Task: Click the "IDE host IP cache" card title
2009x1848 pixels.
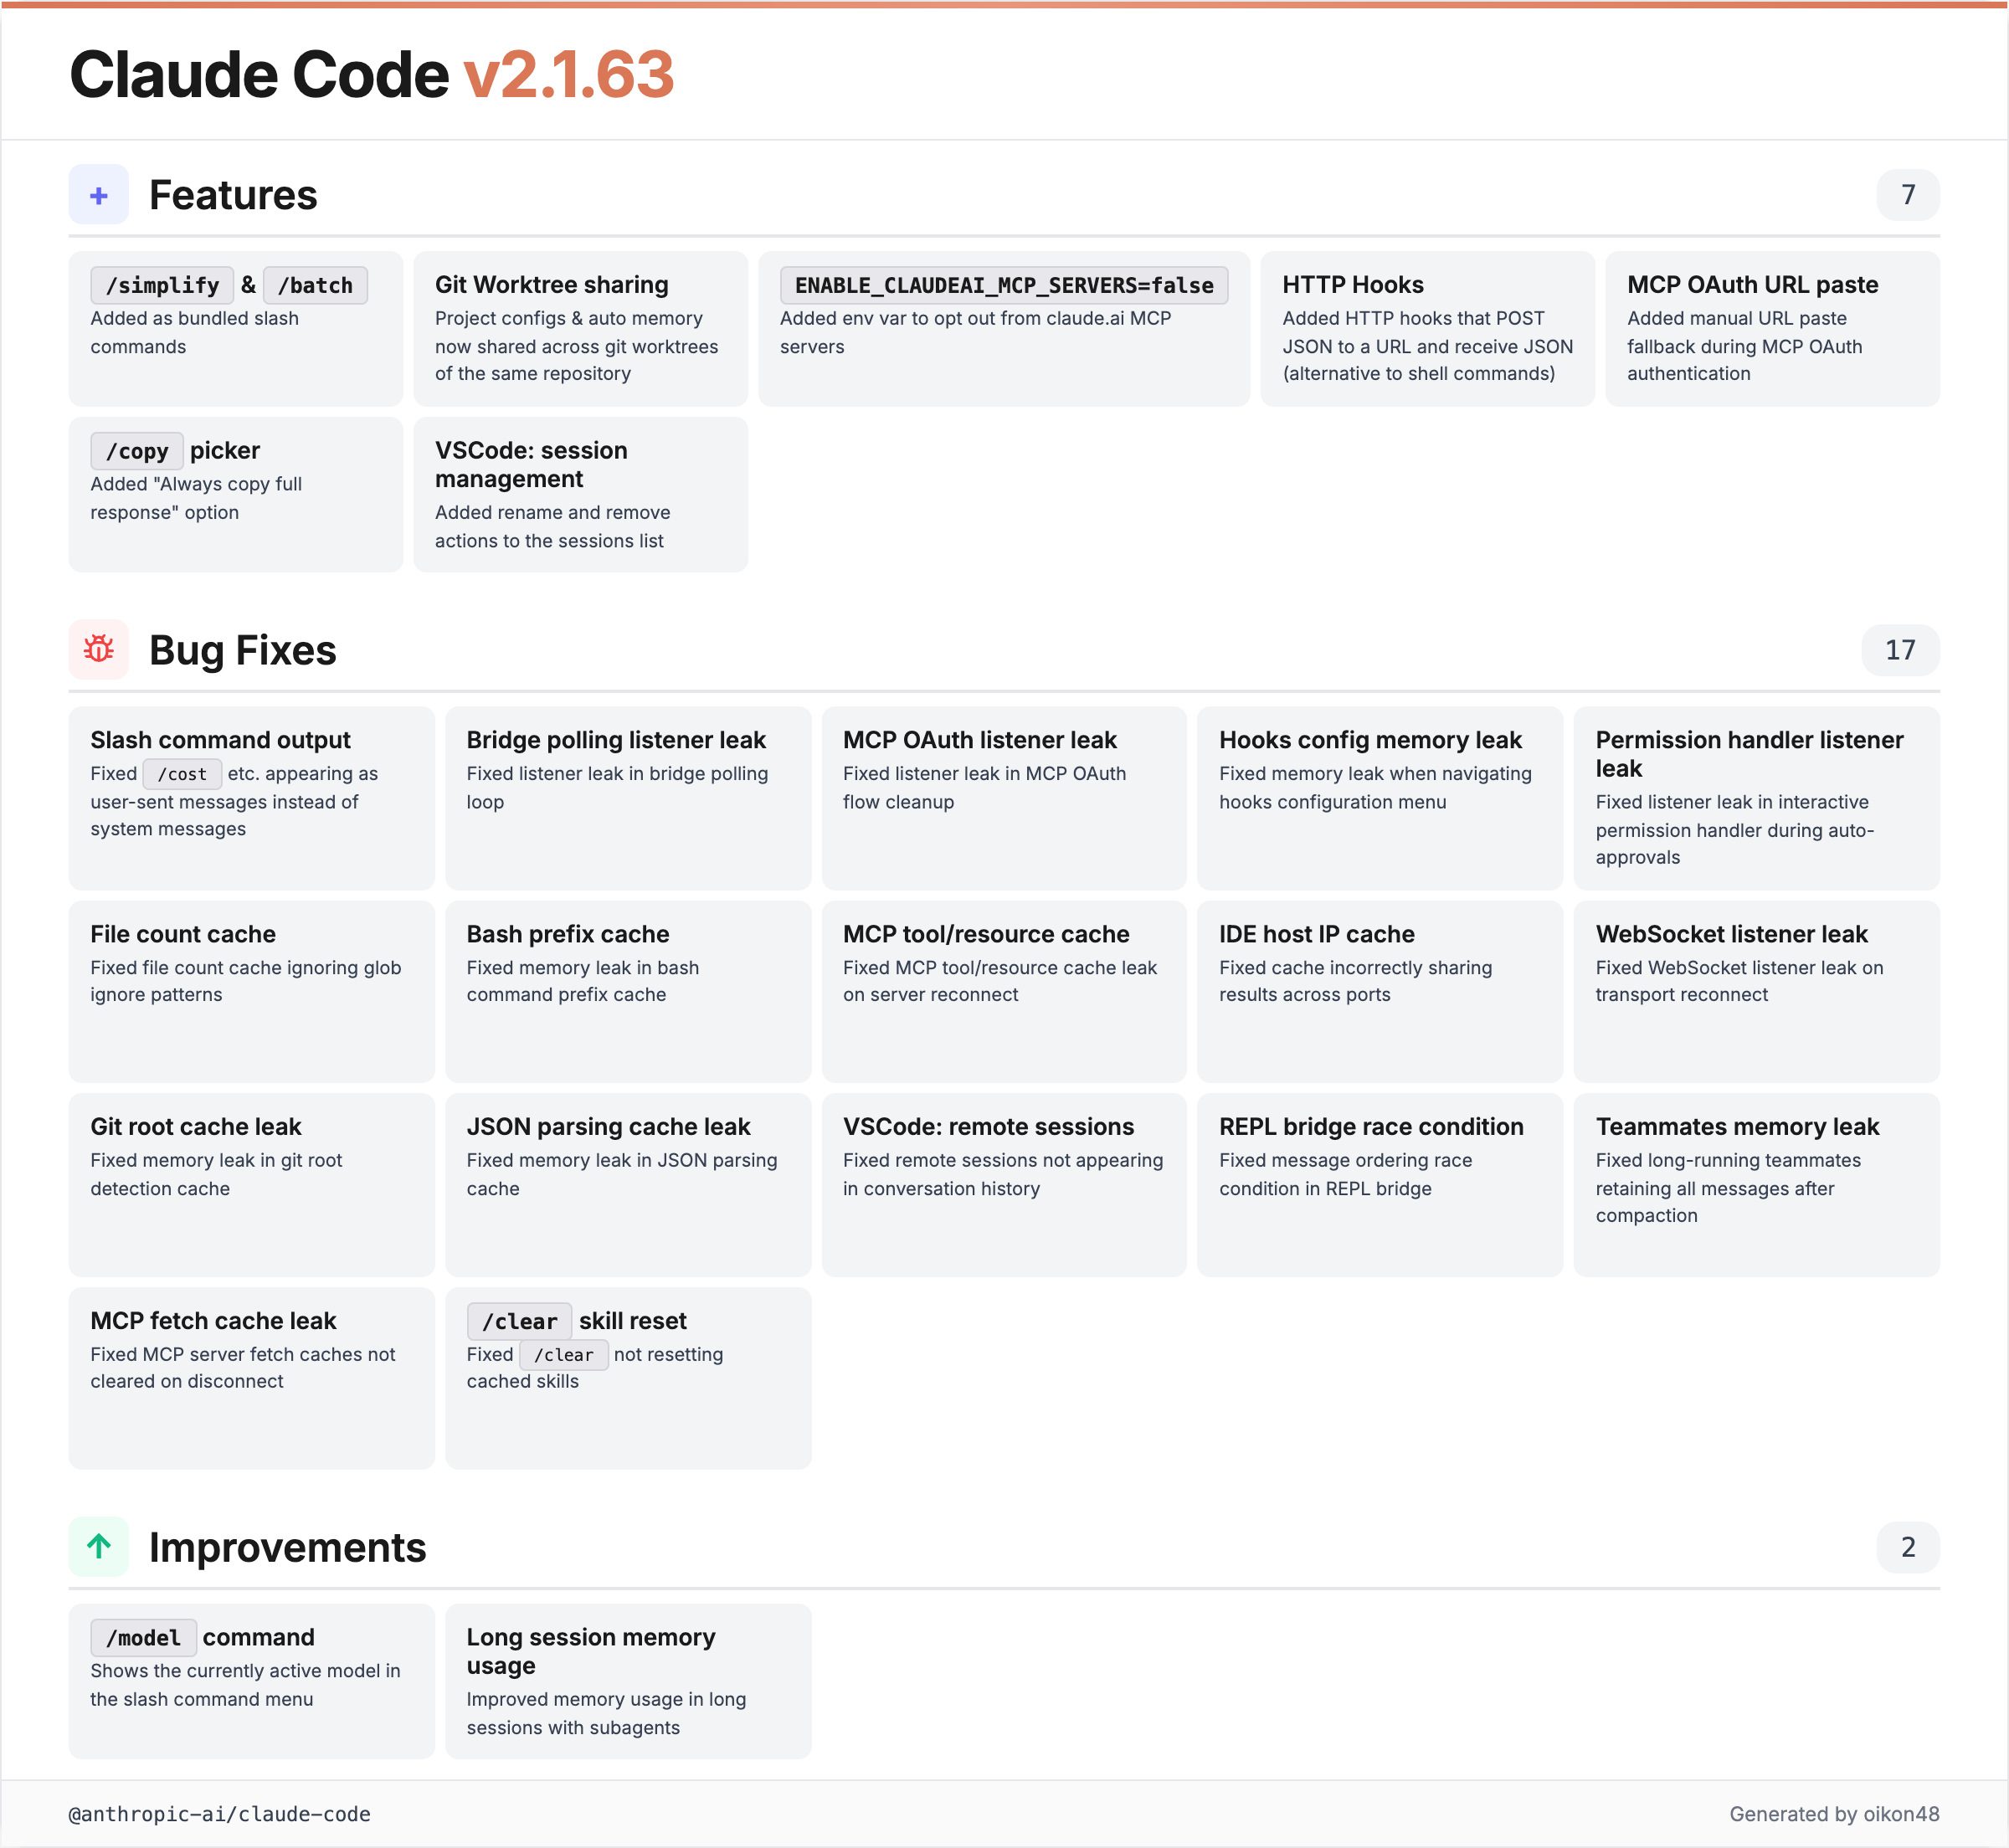Action: [1317, 934]
